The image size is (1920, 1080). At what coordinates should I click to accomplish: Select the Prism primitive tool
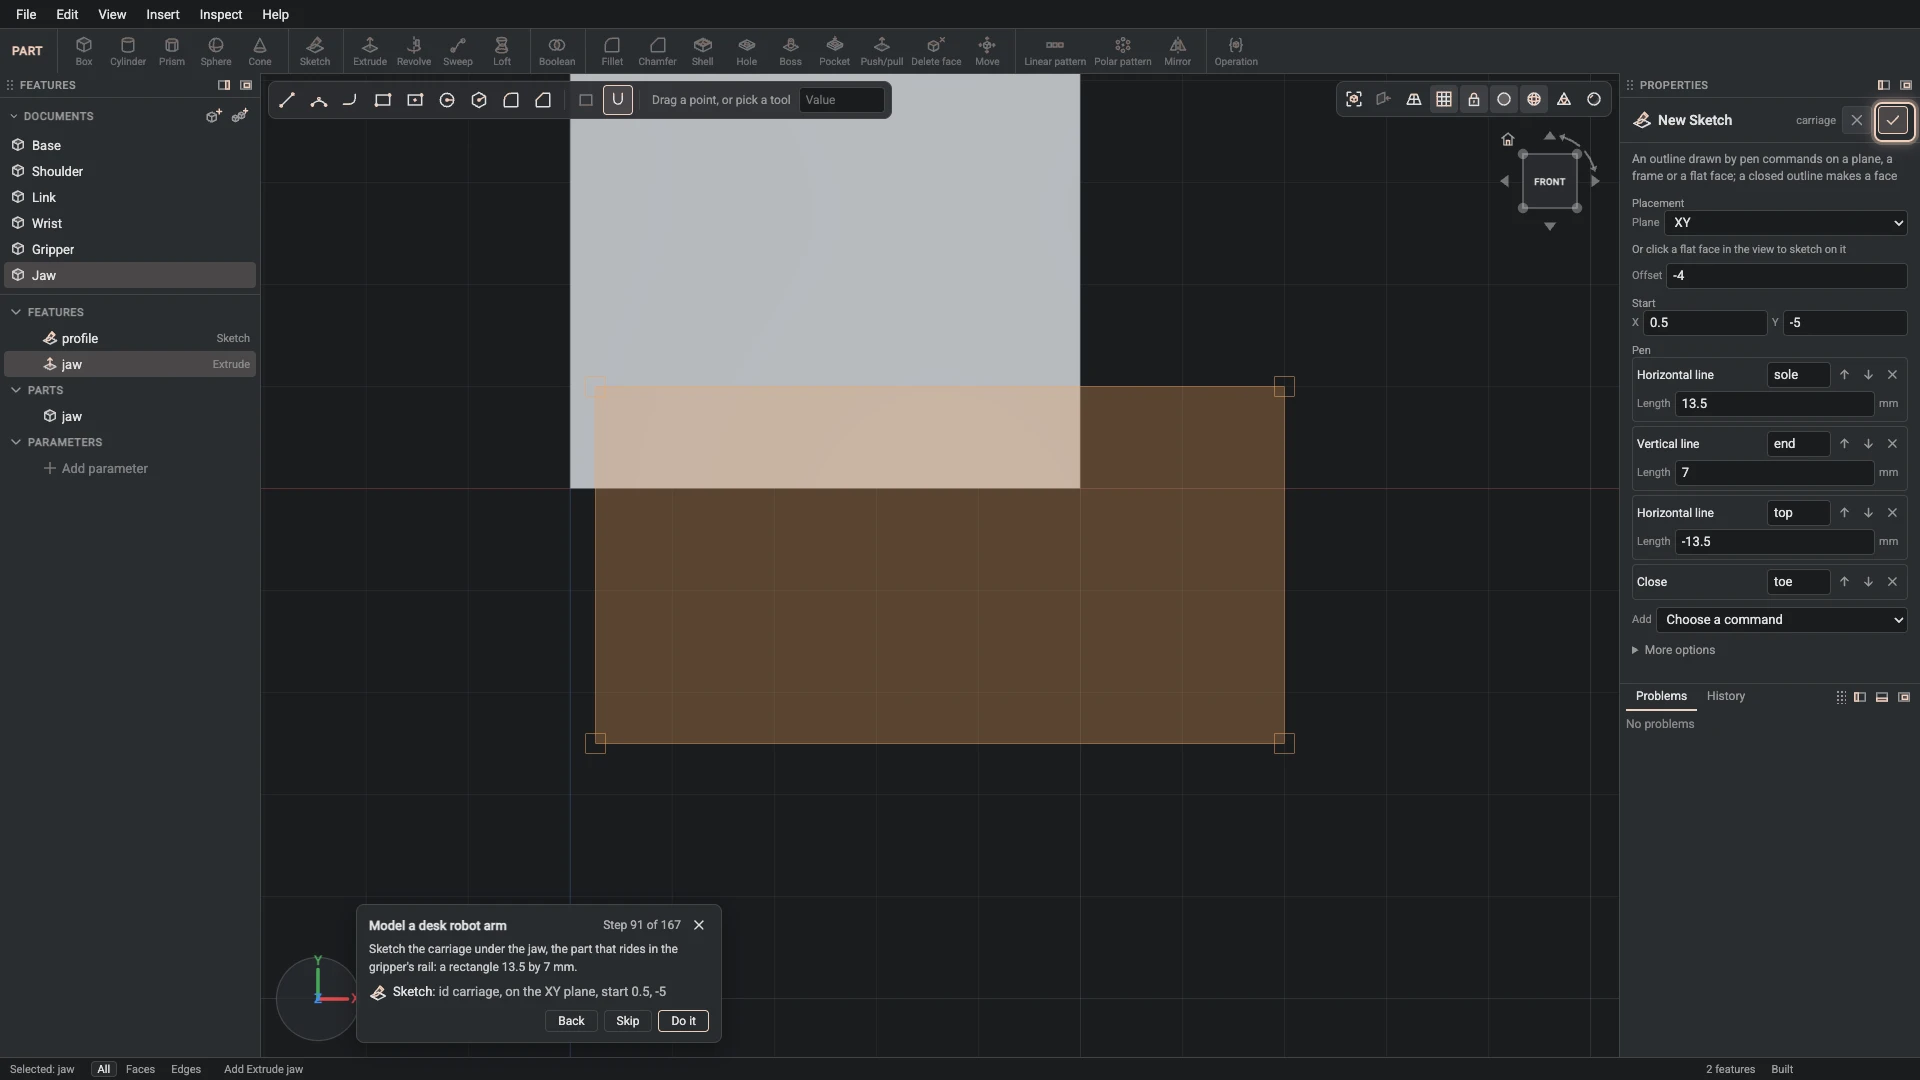coord(172,51)
